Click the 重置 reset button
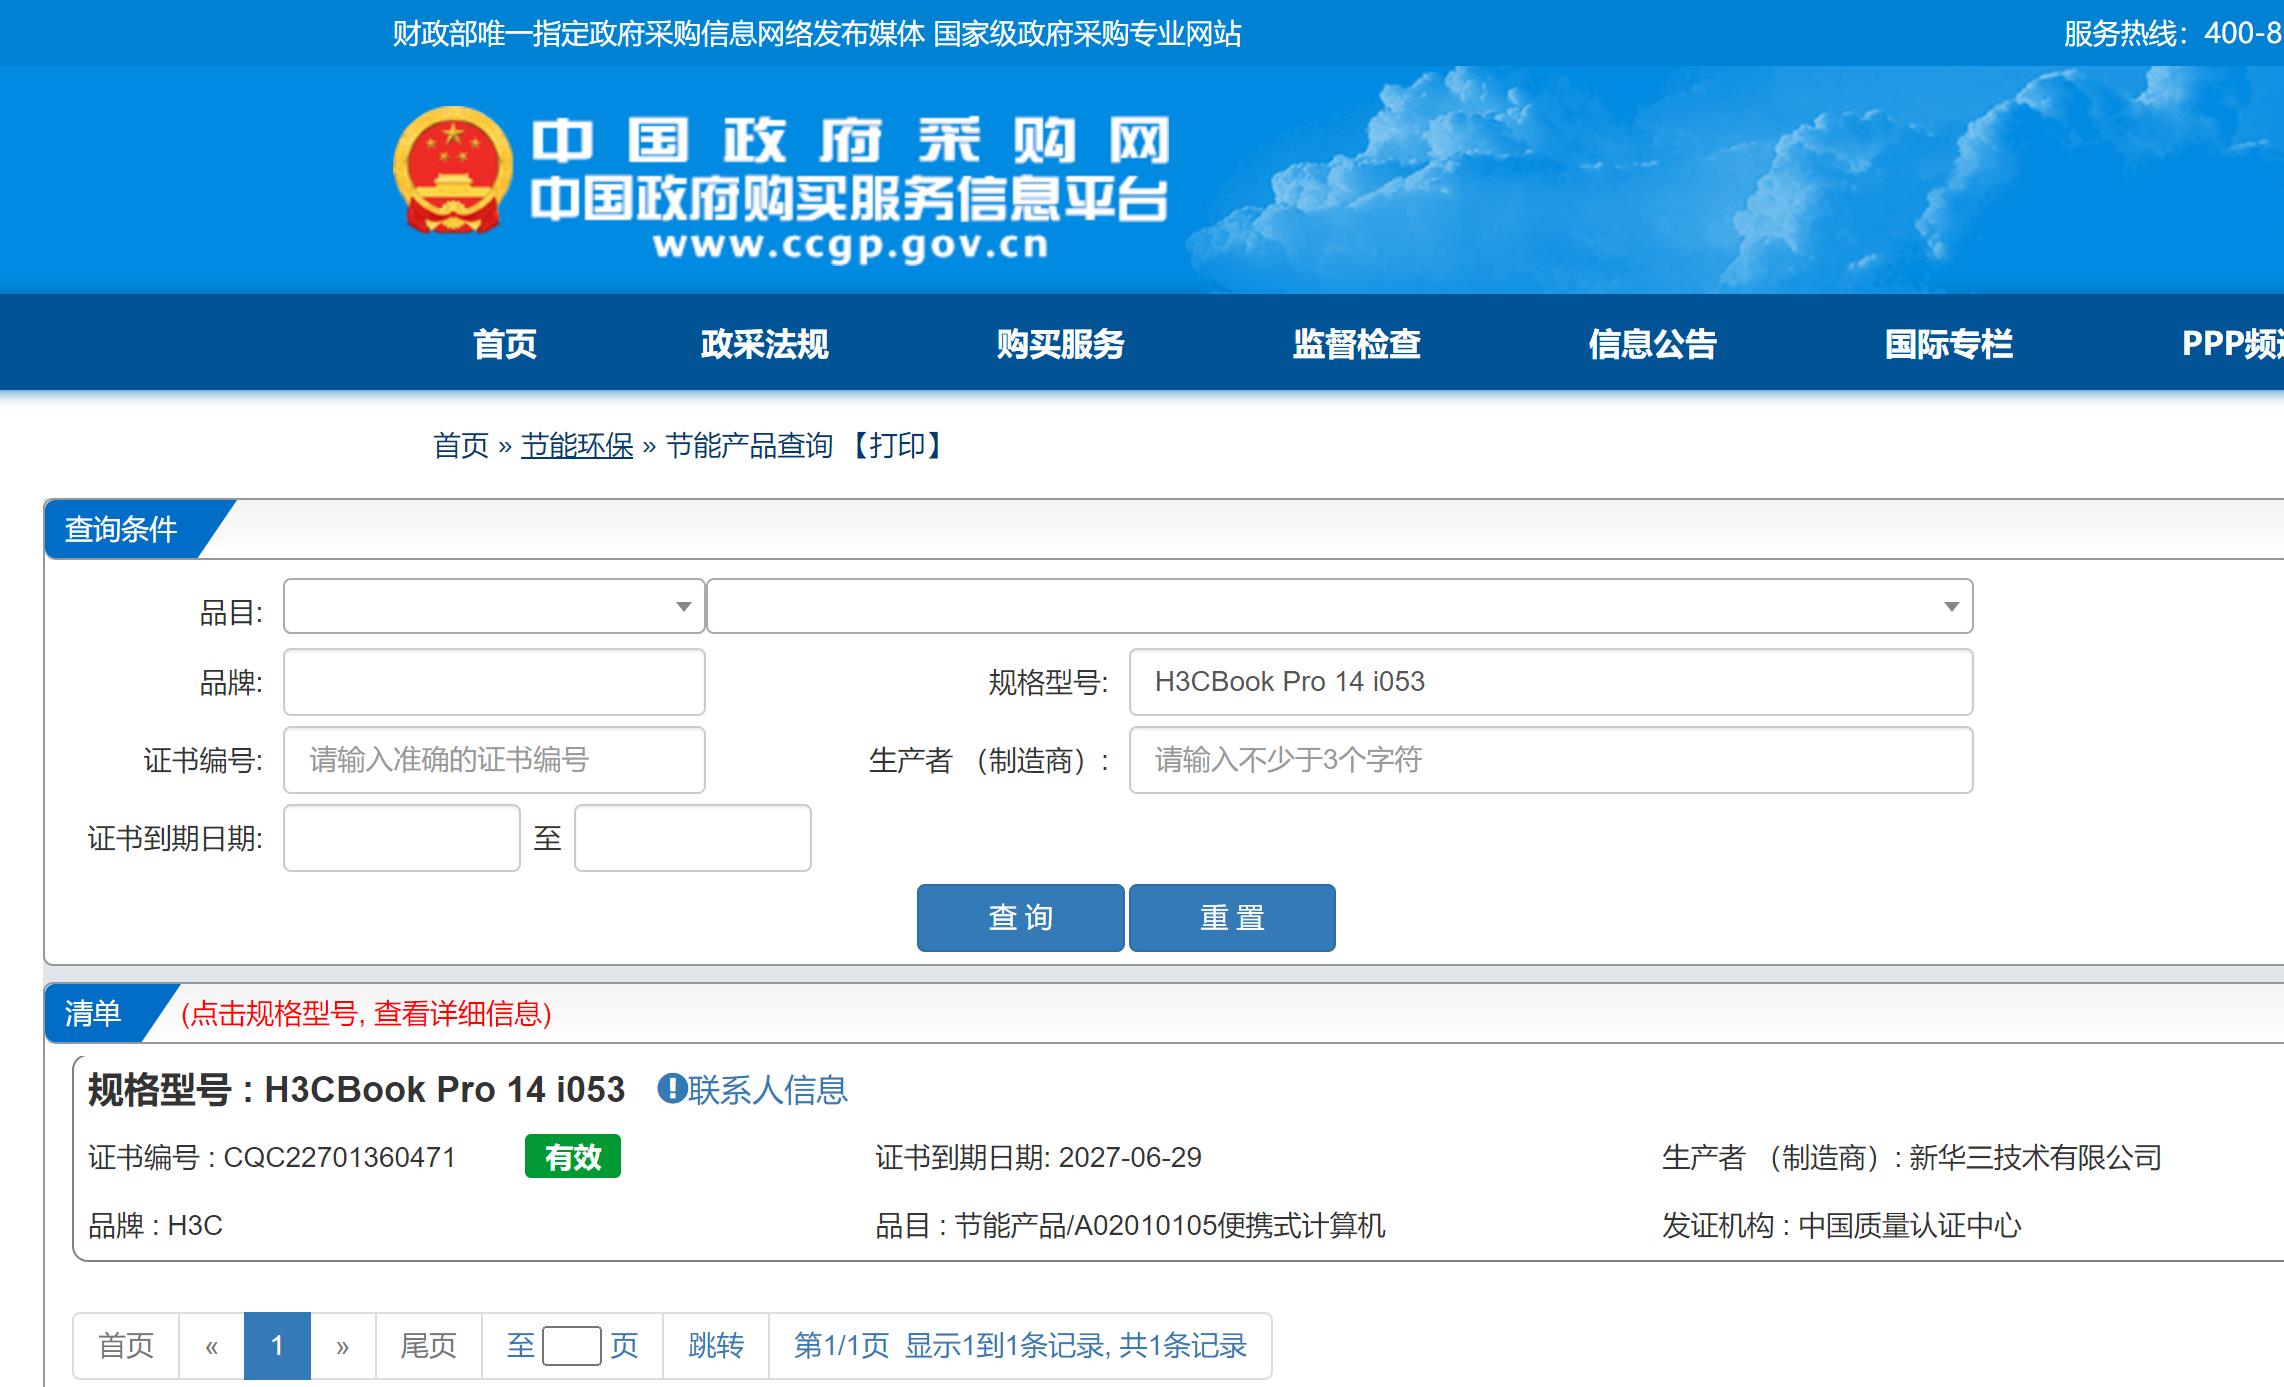 1232,917
